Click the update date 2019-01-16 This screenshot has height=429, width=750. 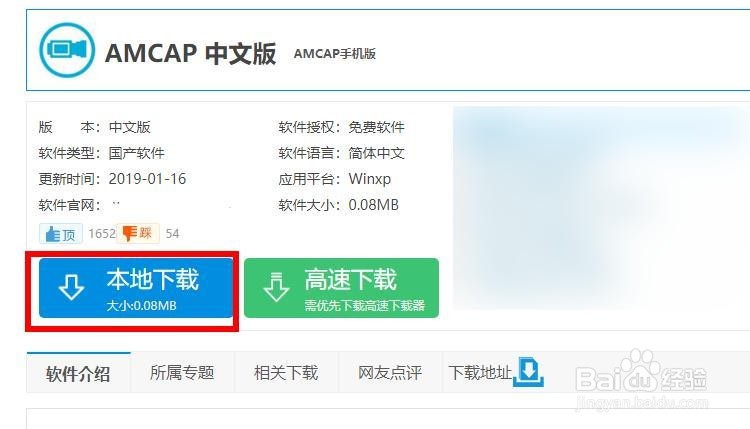[147, 179]
